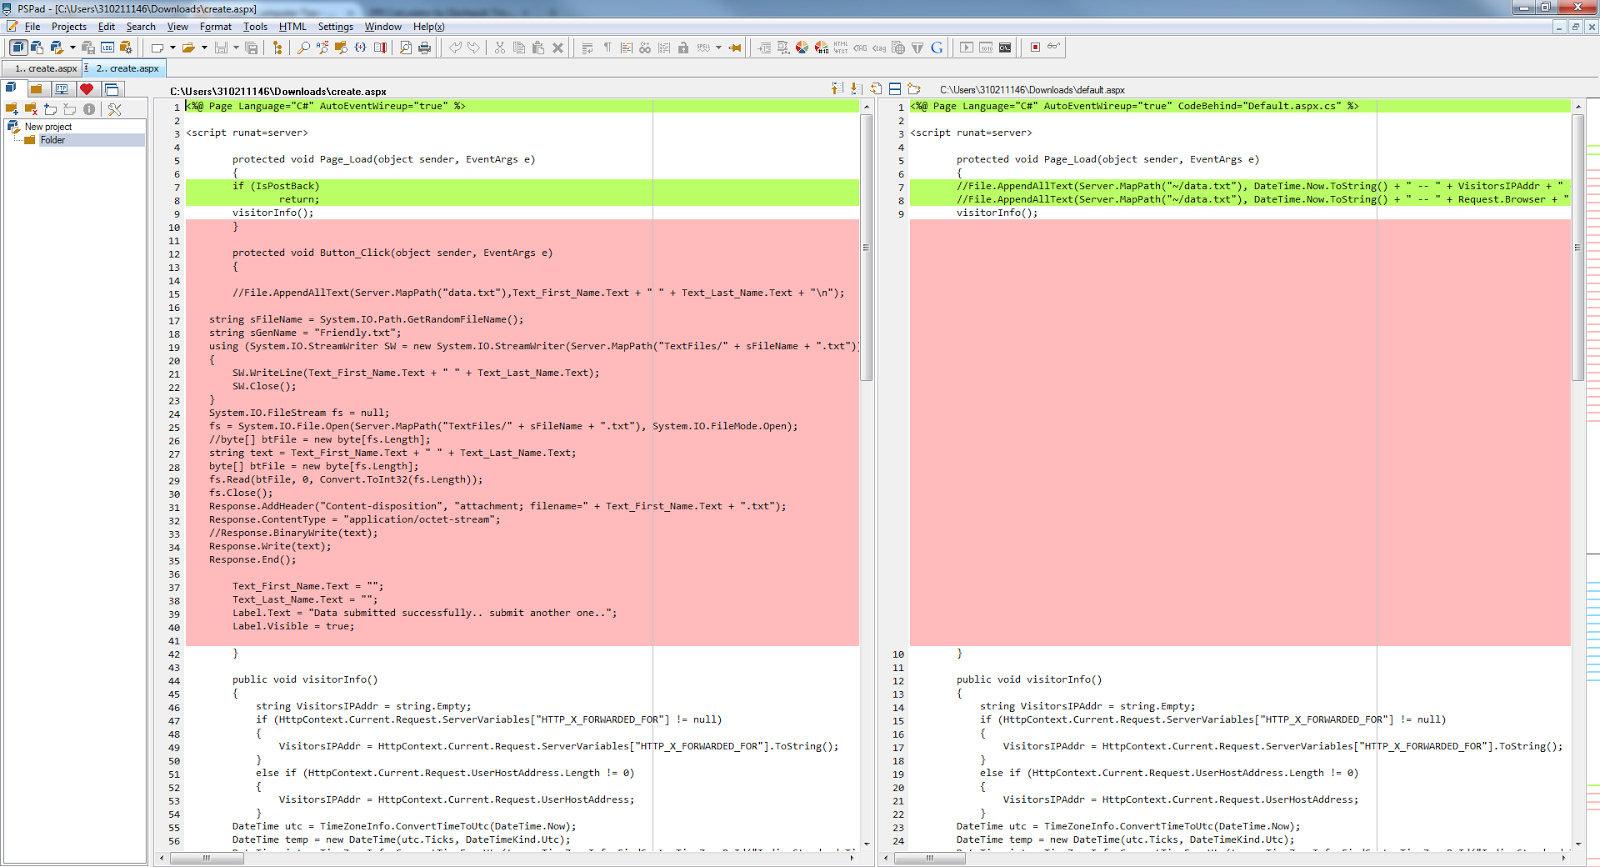This screenshot has height=867, width=1600.
Task: Click the Redo arrow icon
Action: 474,47
